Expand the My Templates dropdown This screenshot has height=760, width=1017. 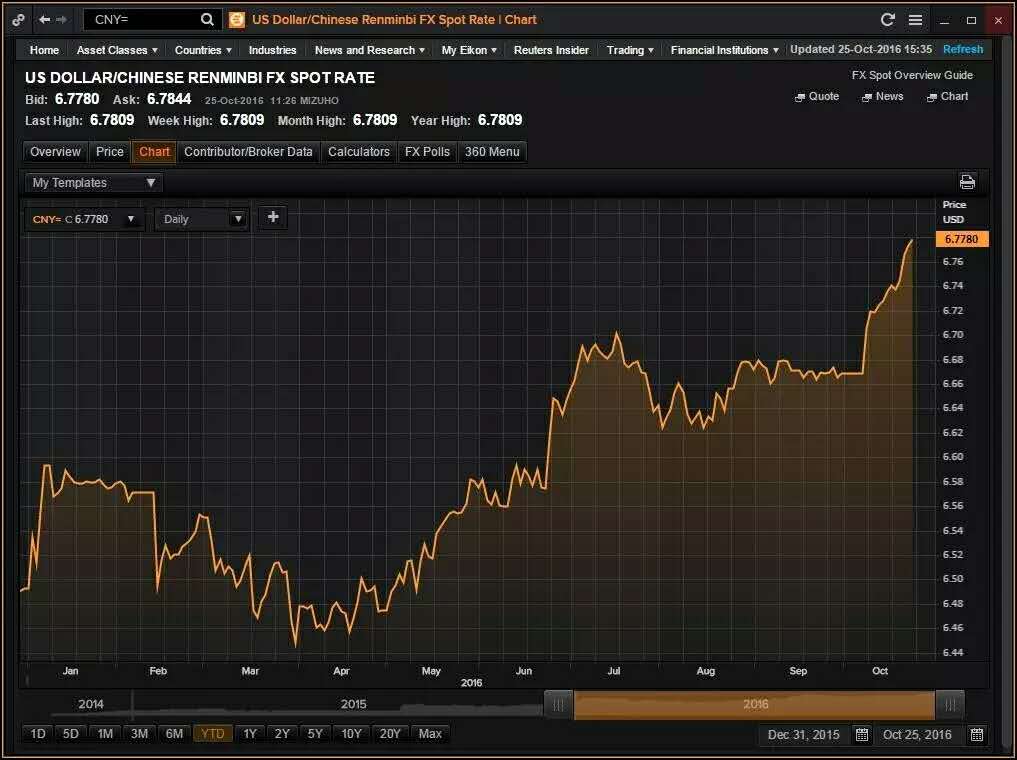[x=93, y=183]
